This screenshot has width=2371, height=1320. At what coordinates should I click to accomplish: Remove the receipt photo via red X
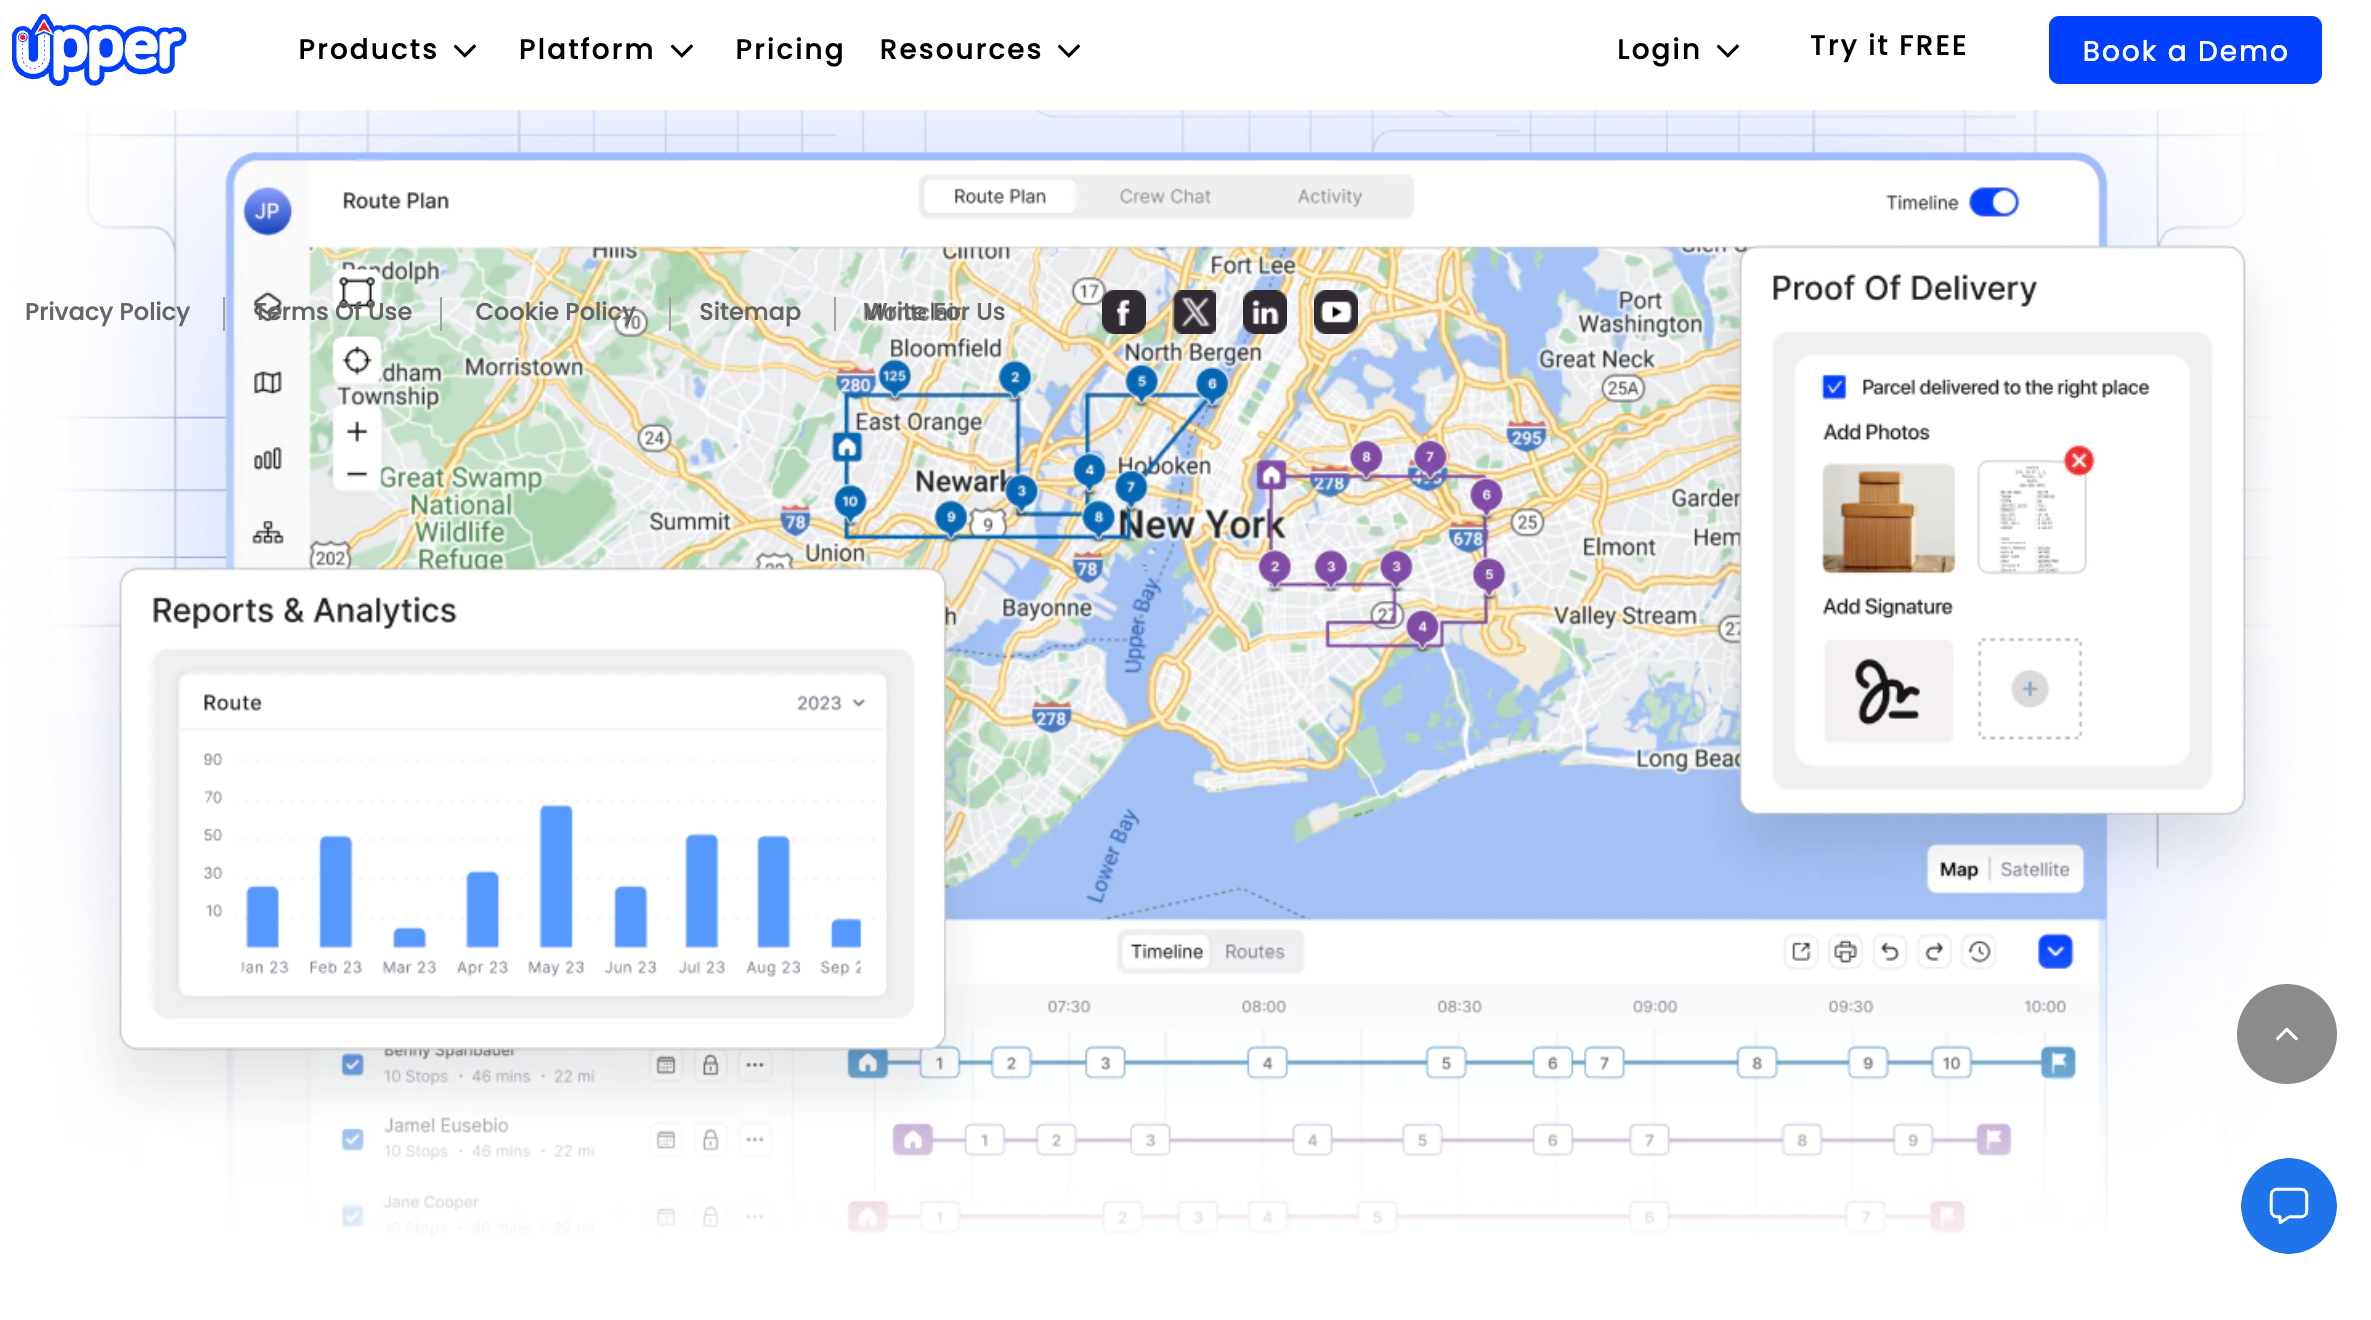pos(2080,461)
